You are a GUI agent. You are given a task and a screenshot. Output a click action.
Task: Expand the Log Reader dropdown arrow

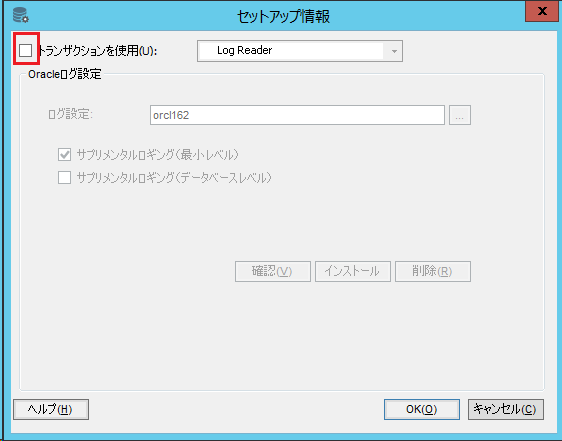(x=394, y=51)
